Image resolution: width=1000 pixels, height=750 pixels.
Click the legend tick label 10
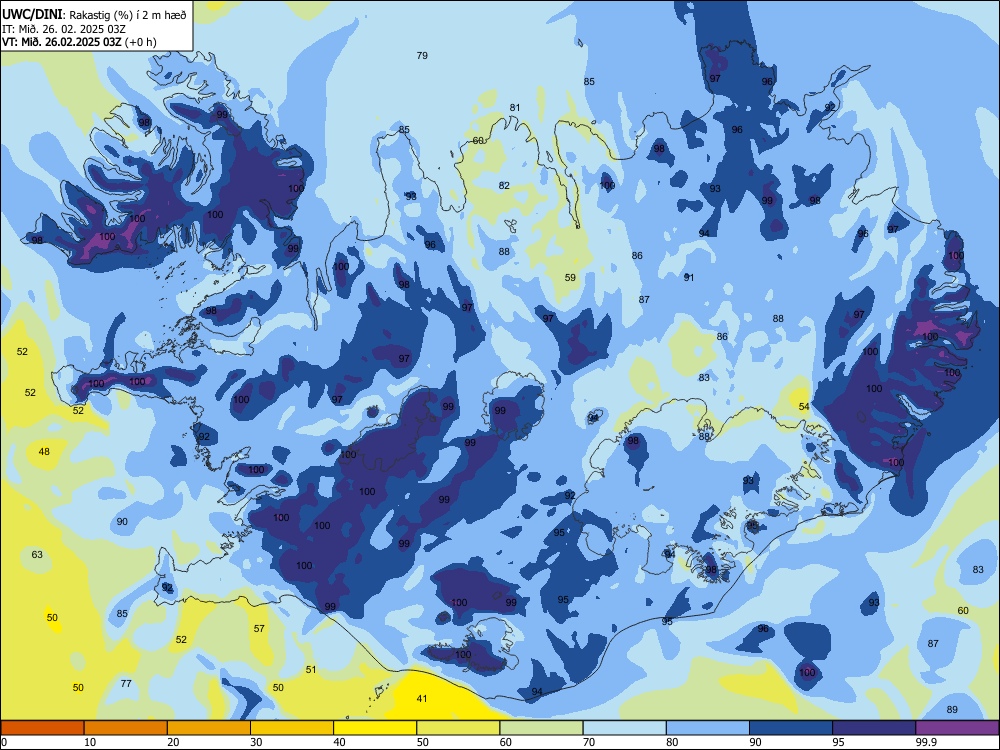[90, 742]
